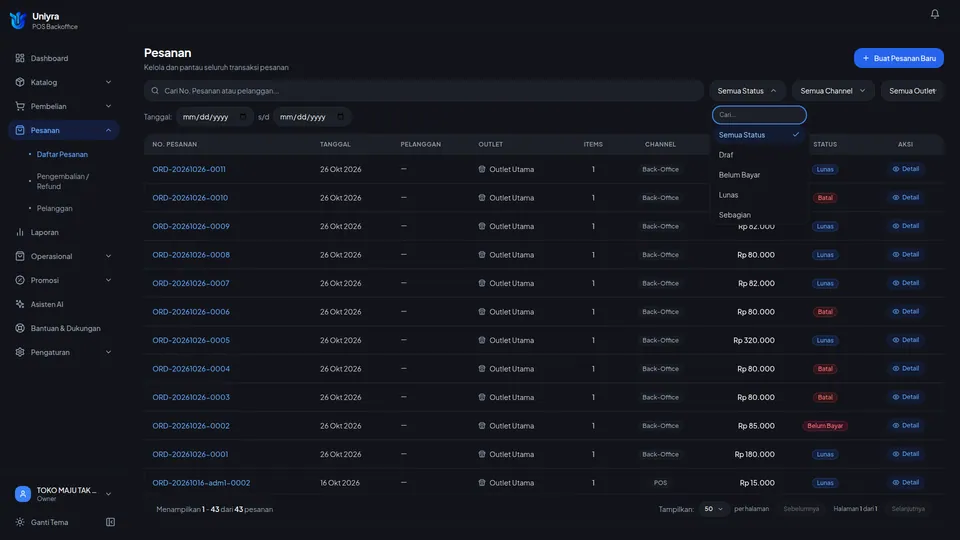Click the Rp 320.000 amount cell
This screenshot has height=540, width=960.
click(x=754, y=340)
